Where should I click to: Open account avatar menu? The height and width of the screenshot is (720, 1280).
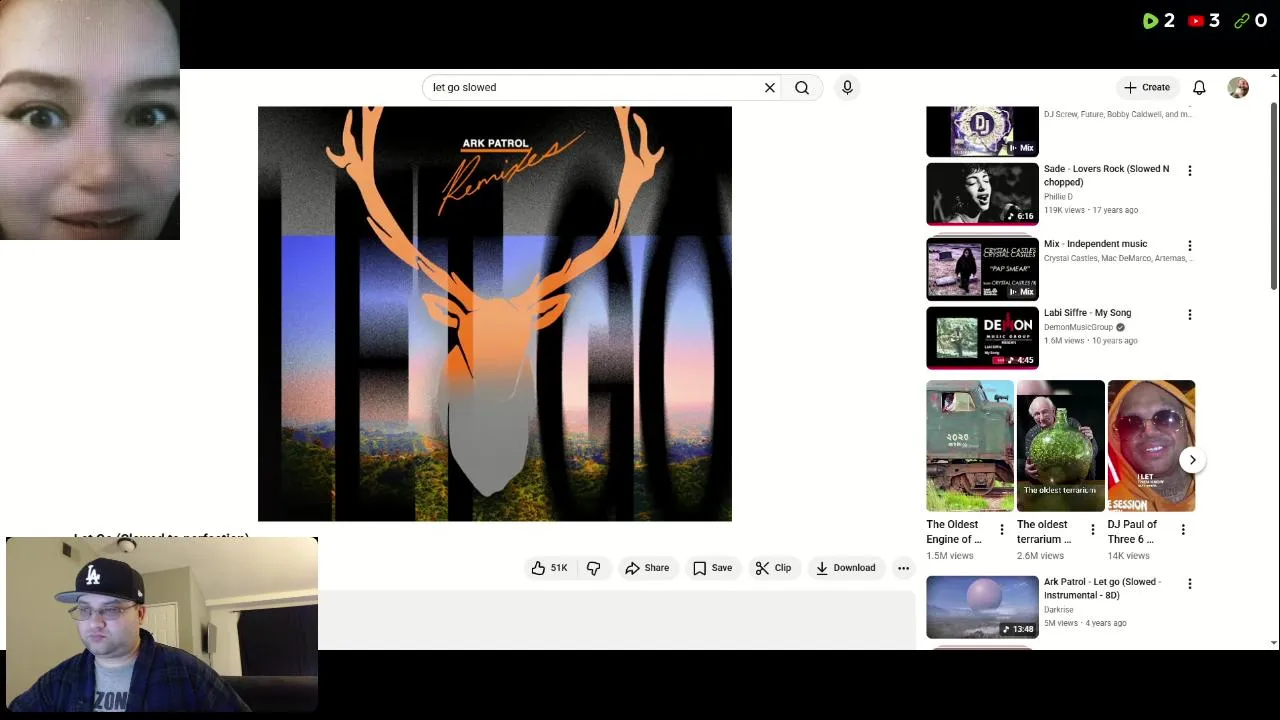coord(1238,87)
